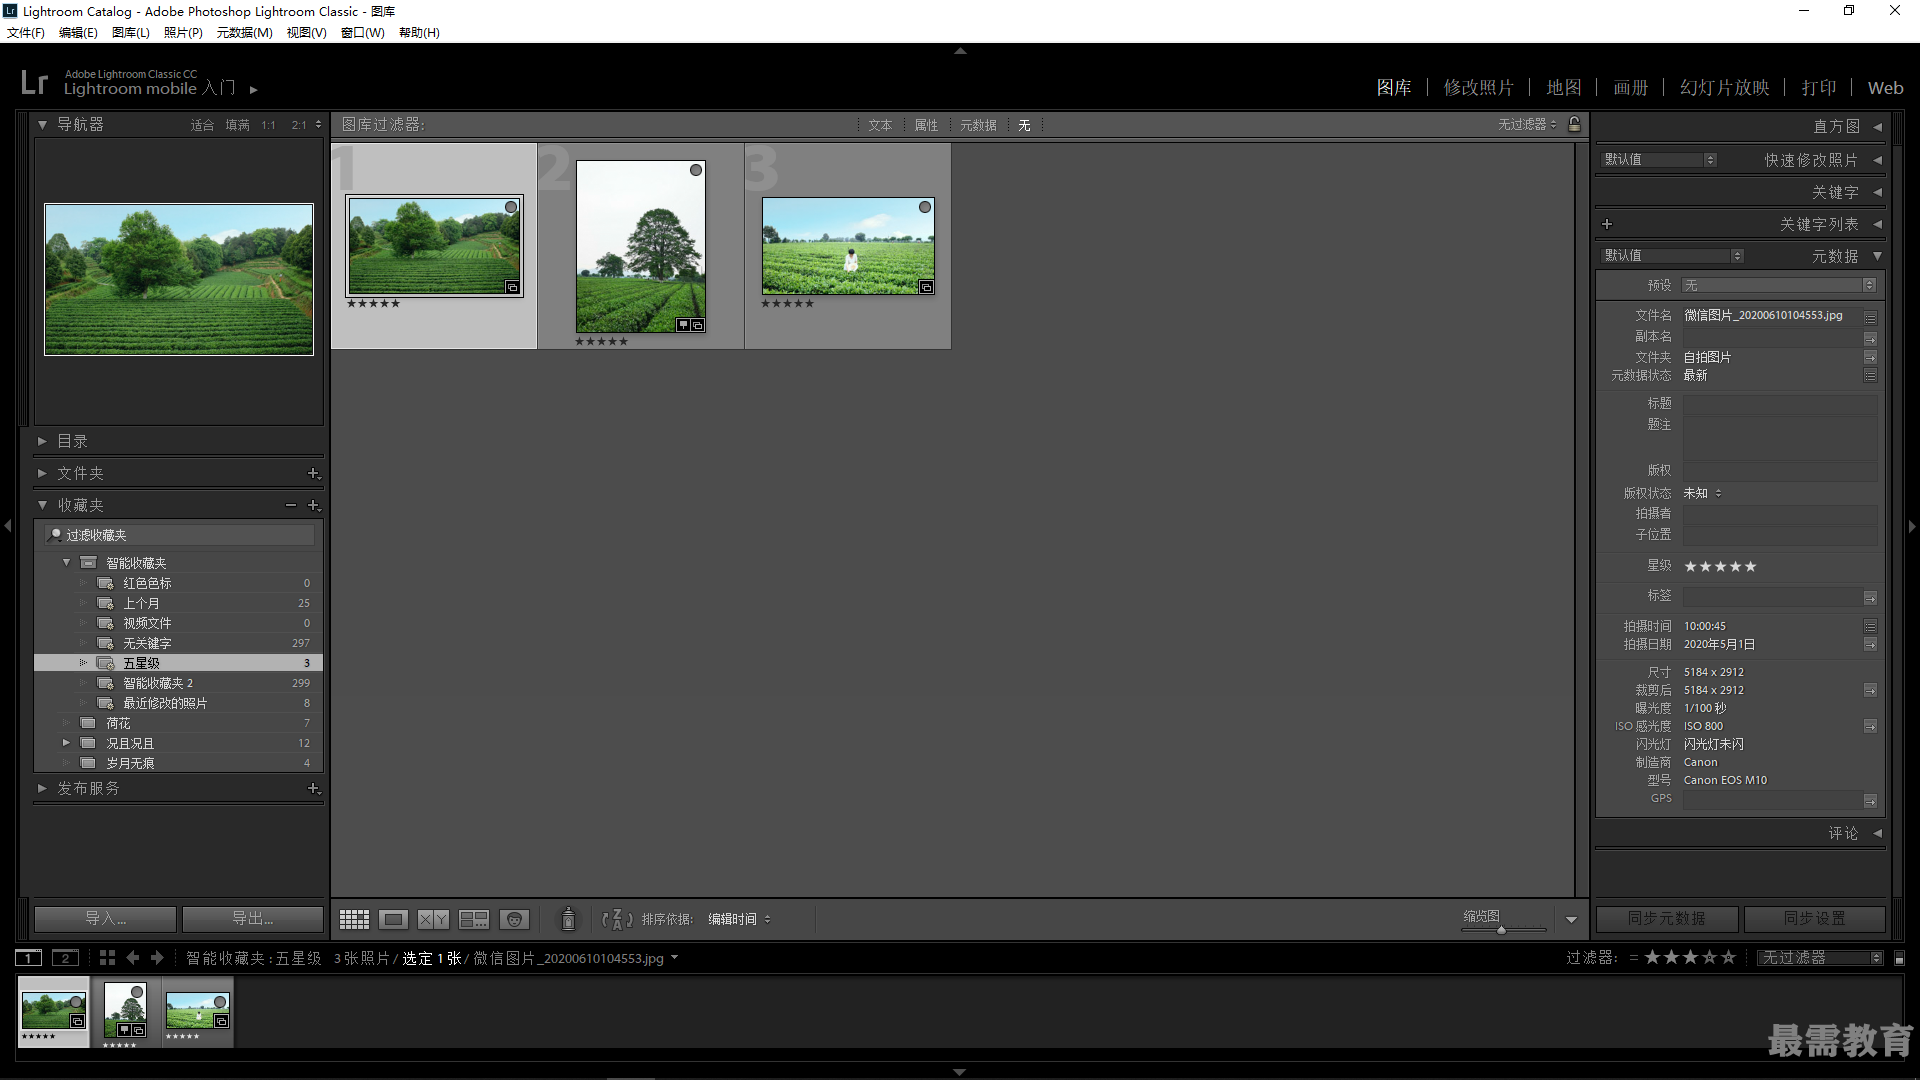Toggle quick collection circle on third photo
The height and width of the screenshot is (1080, 1920).
tap(925, 207)
